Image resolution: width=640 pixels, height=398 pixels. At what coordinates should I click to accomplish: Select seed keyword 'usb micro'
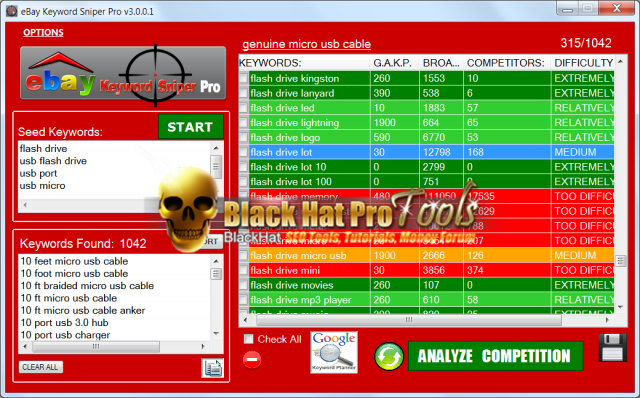[42, 186]
